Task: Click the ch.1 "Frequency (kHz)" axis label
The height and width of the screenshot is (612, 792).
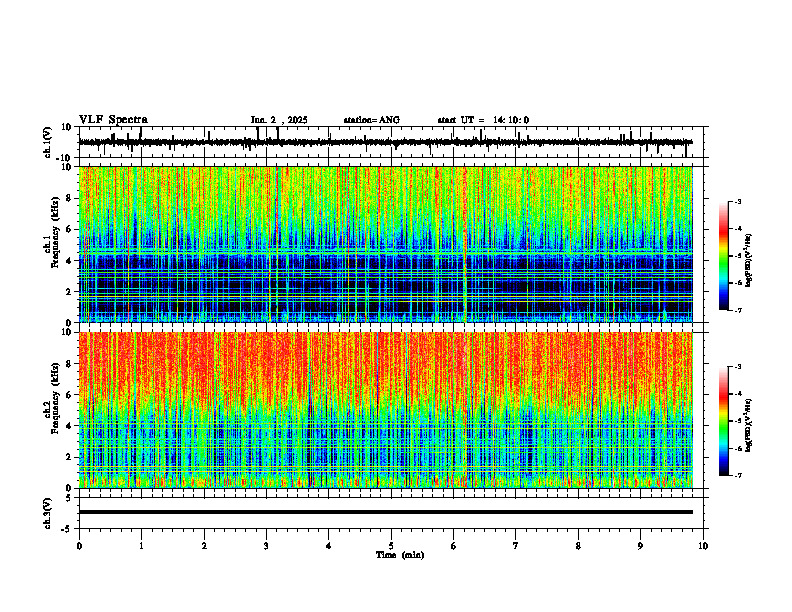Action: [x=55, y=230]
